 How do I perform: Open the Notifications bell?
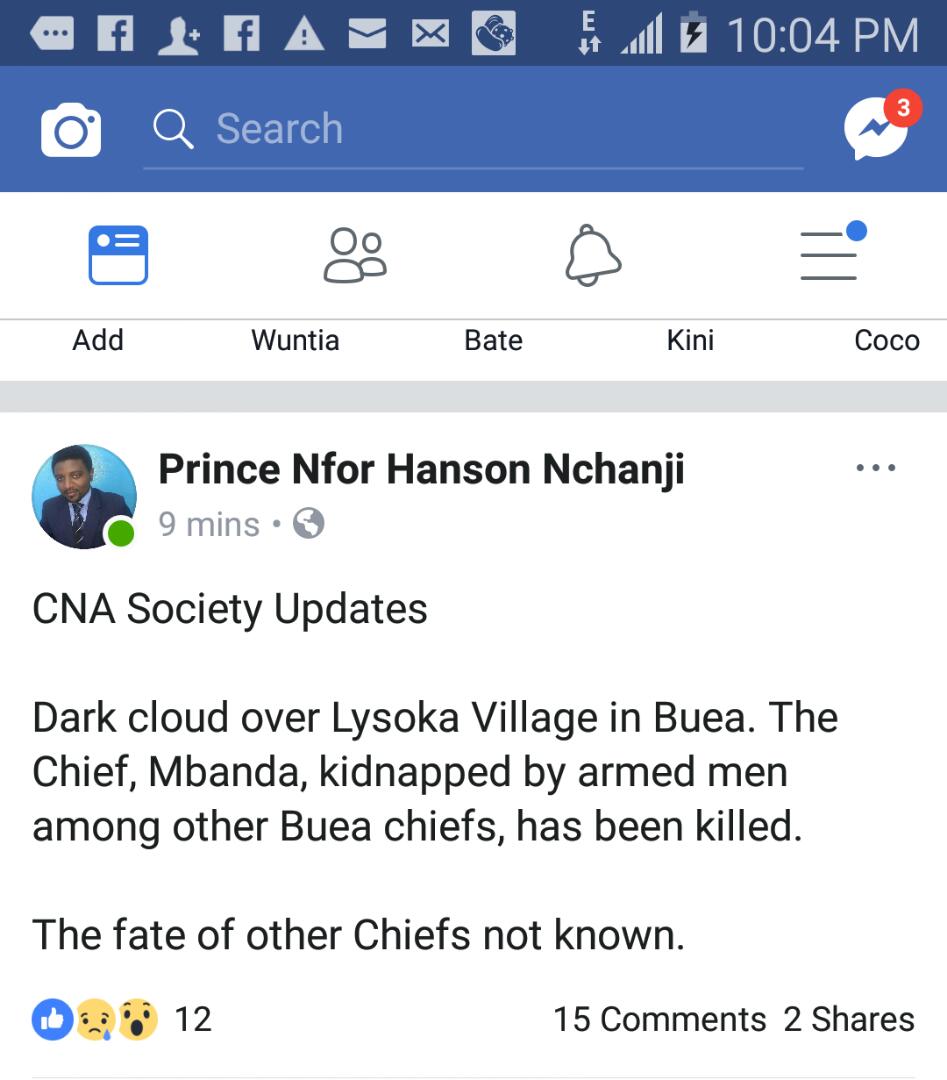[x=593, y=255]
